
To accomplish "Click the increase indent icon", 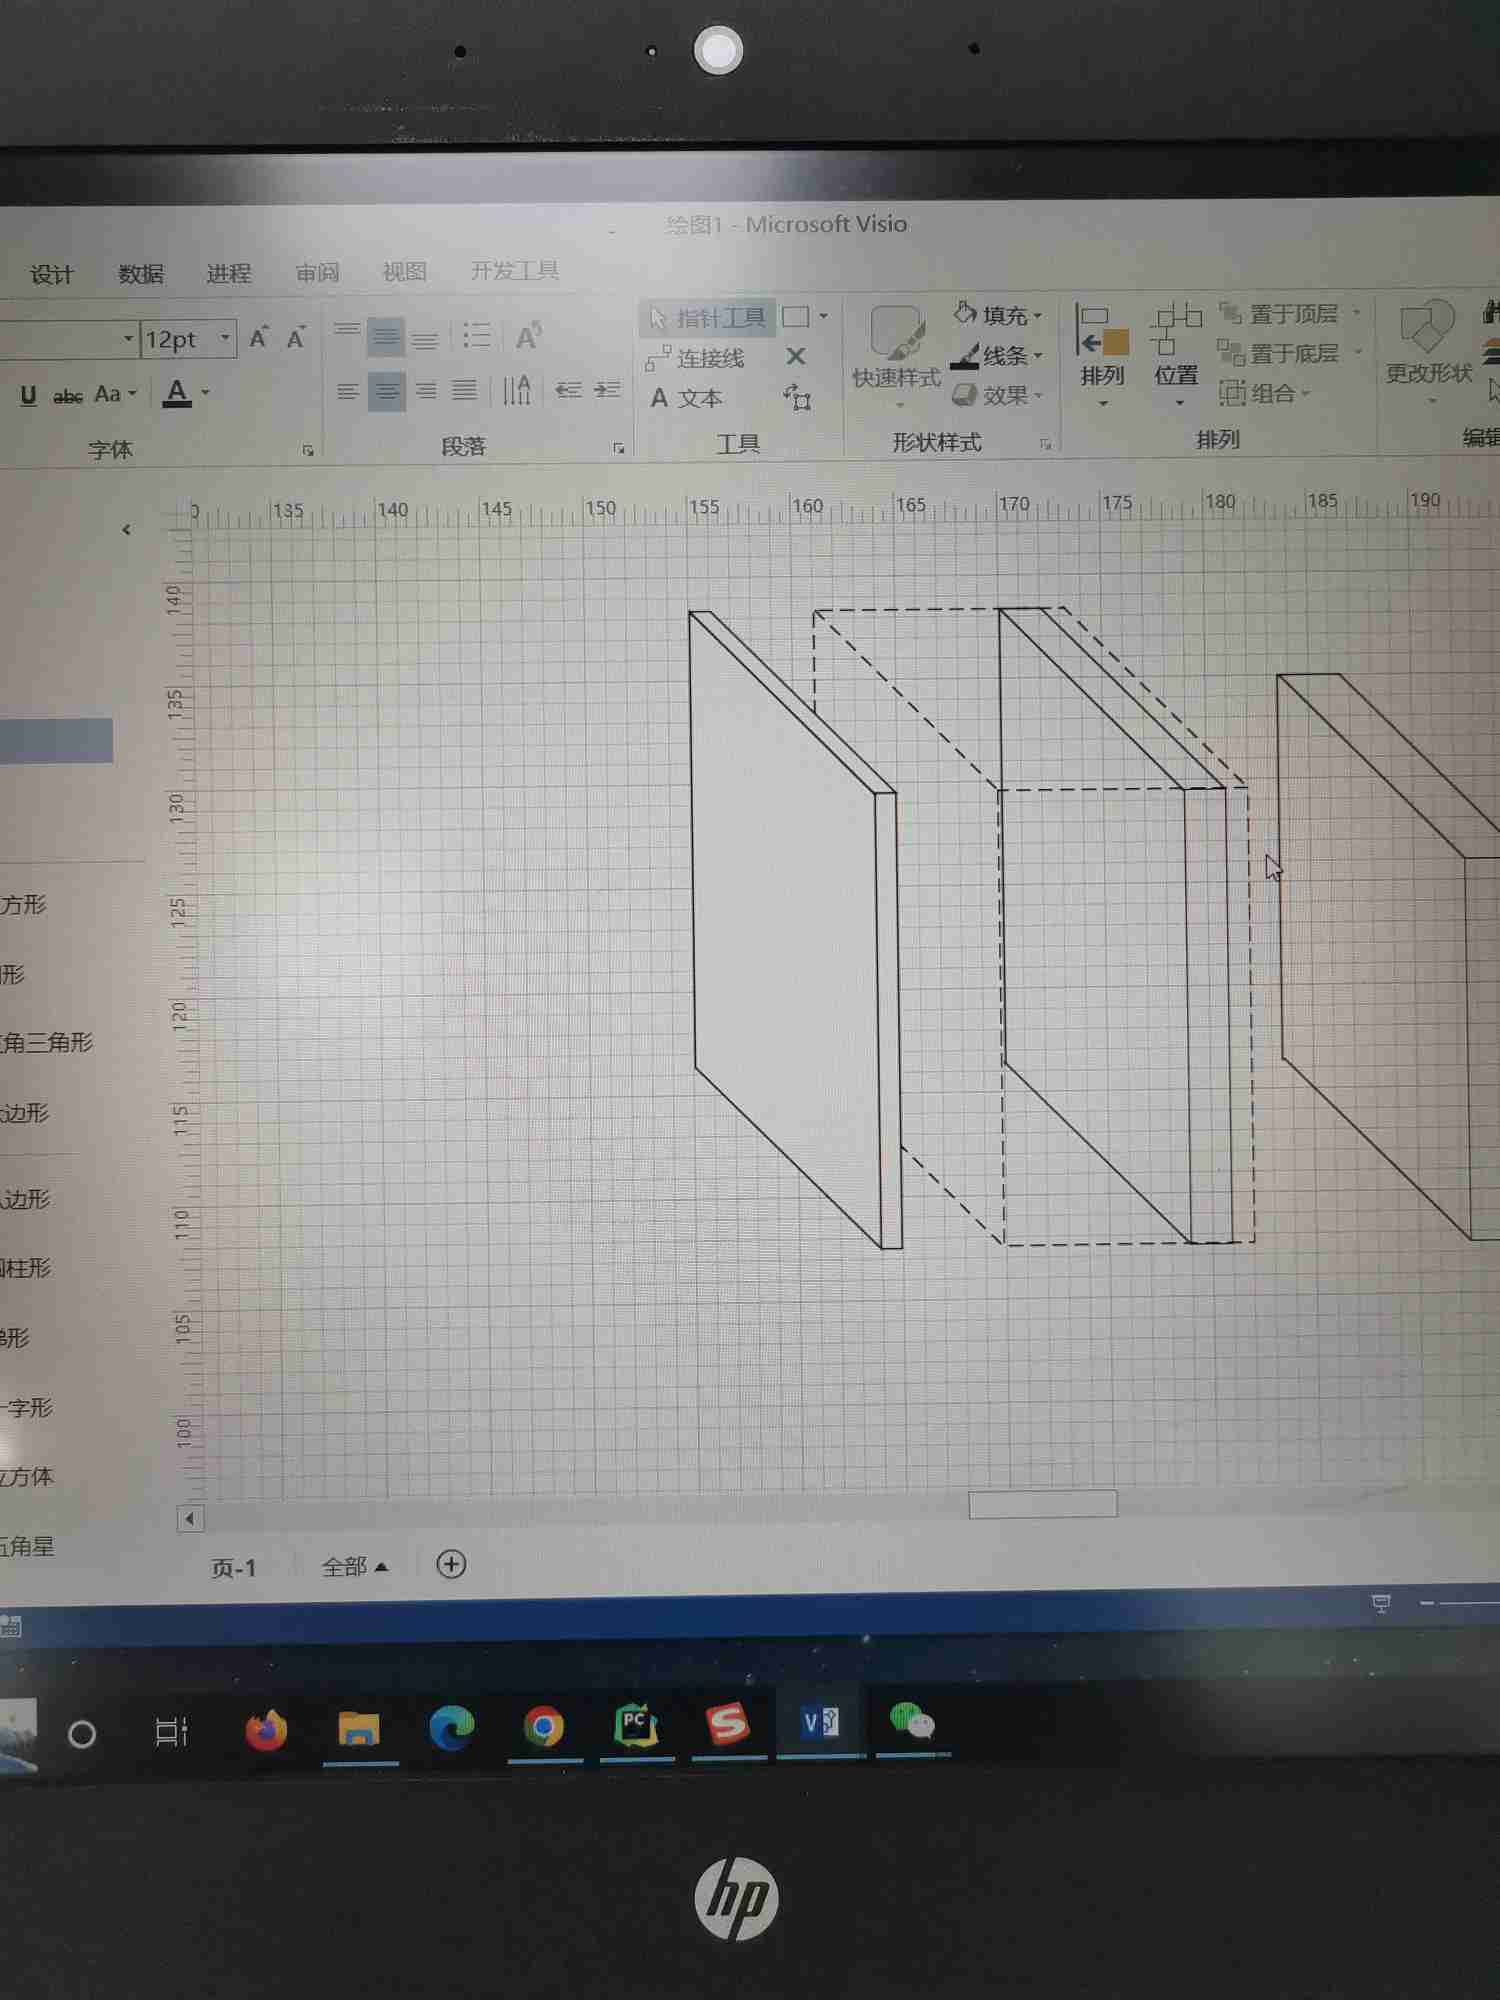I will 607,390.
